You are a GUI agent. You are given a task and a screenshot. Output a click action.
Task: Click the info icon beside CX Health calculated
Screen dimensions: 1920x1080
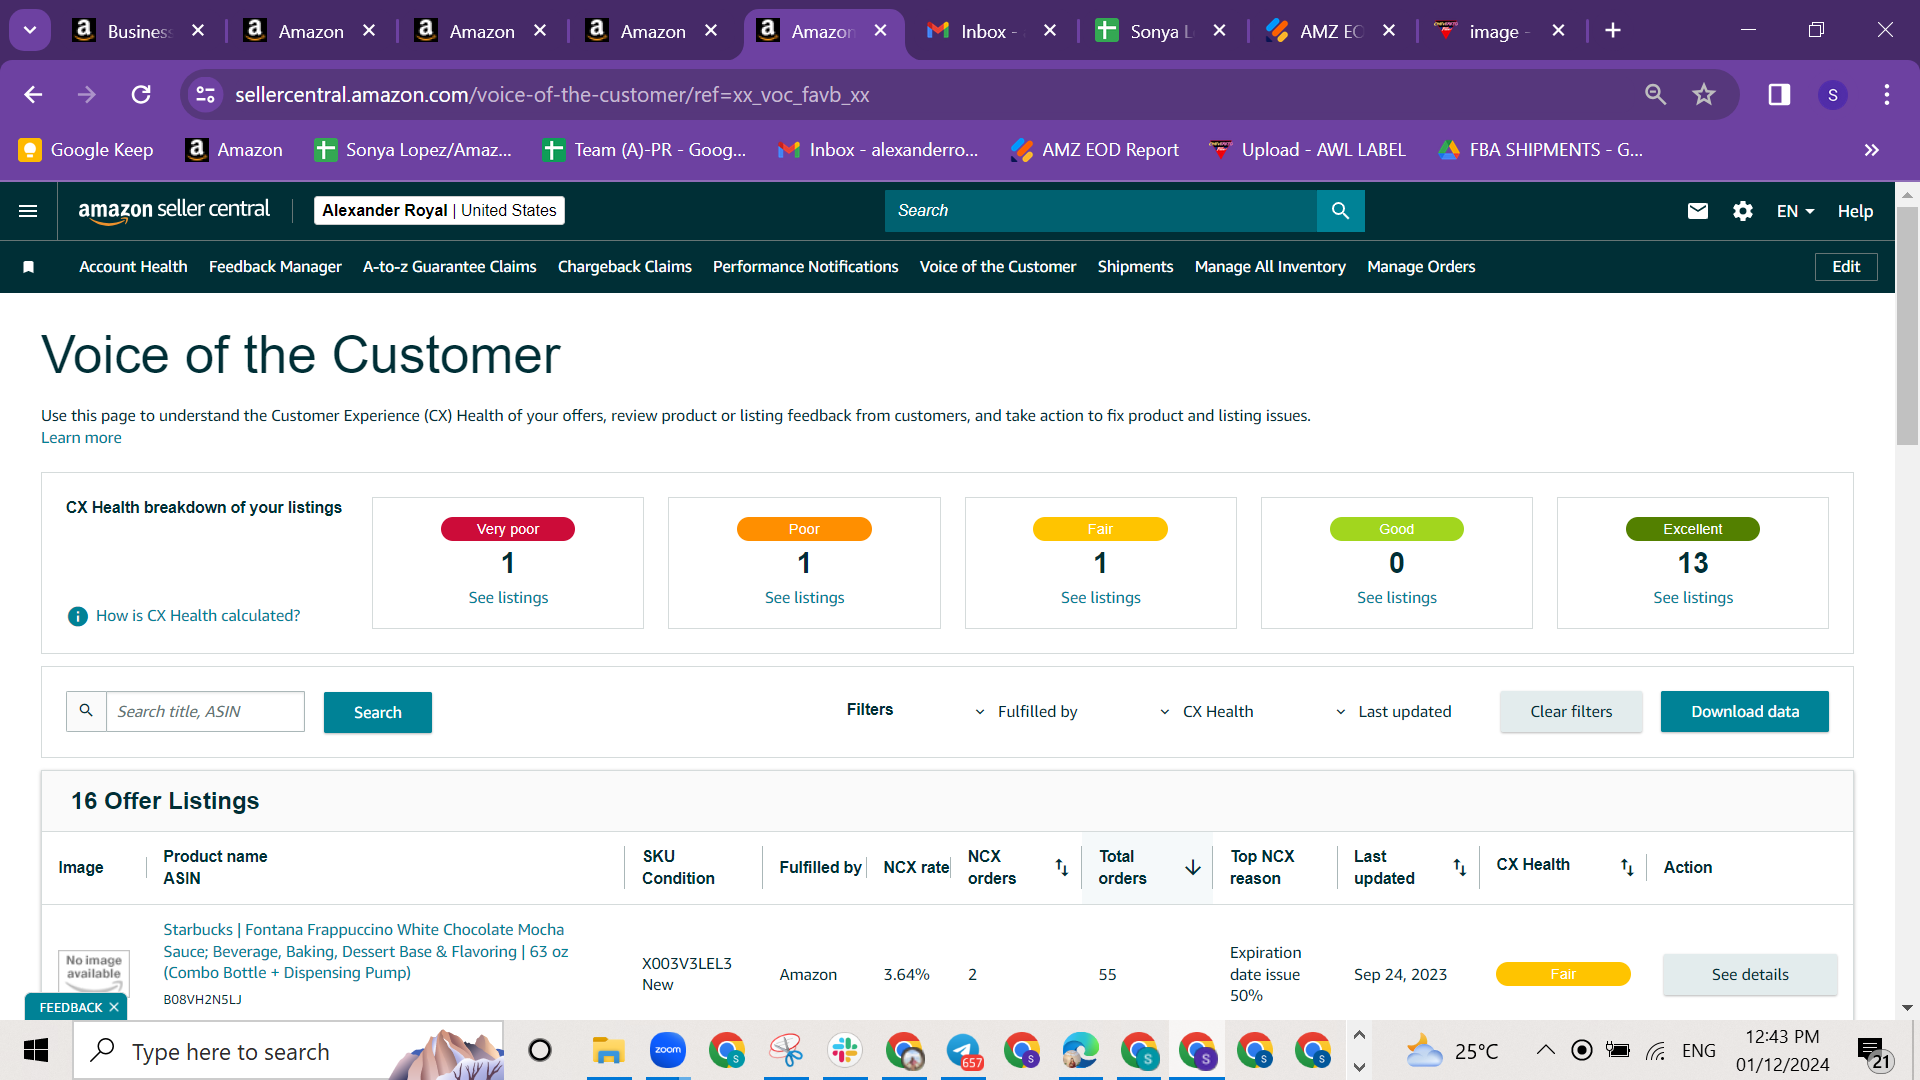coord(77,616)
